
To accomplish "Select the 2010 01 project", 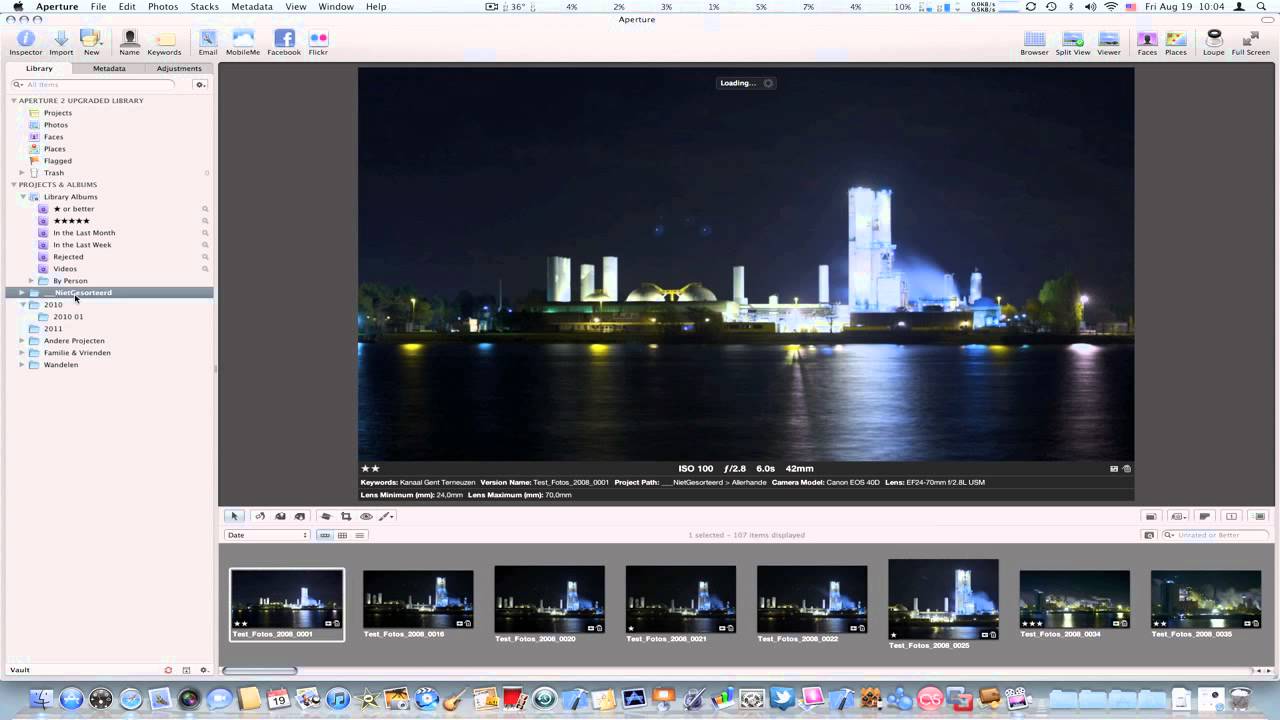I will [68, 317].
